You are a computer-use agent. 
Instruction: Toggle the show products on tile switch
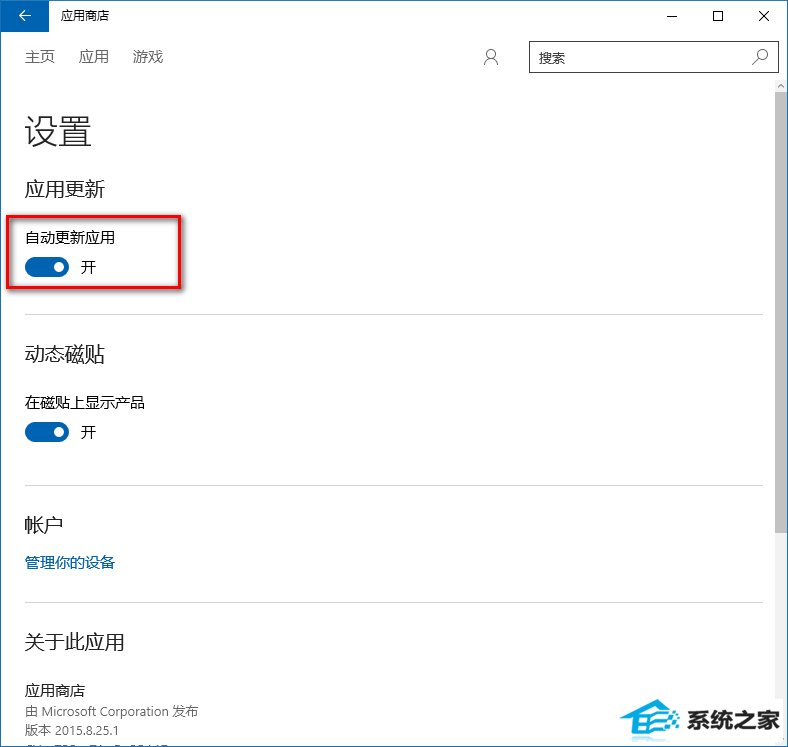[x=47, y=432]
